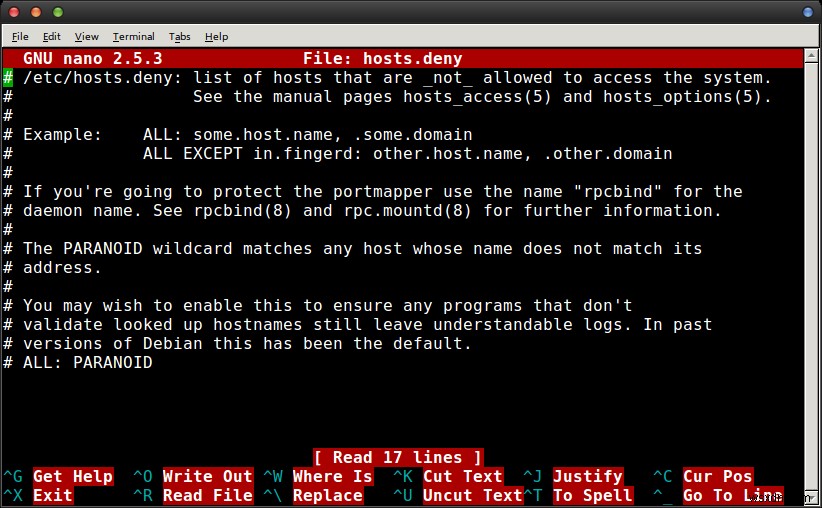The width and height of the screenshot is (822, 508).
Task: Click the Read File shortcut label
Action: pyautogui.click(x=208, y=495)
